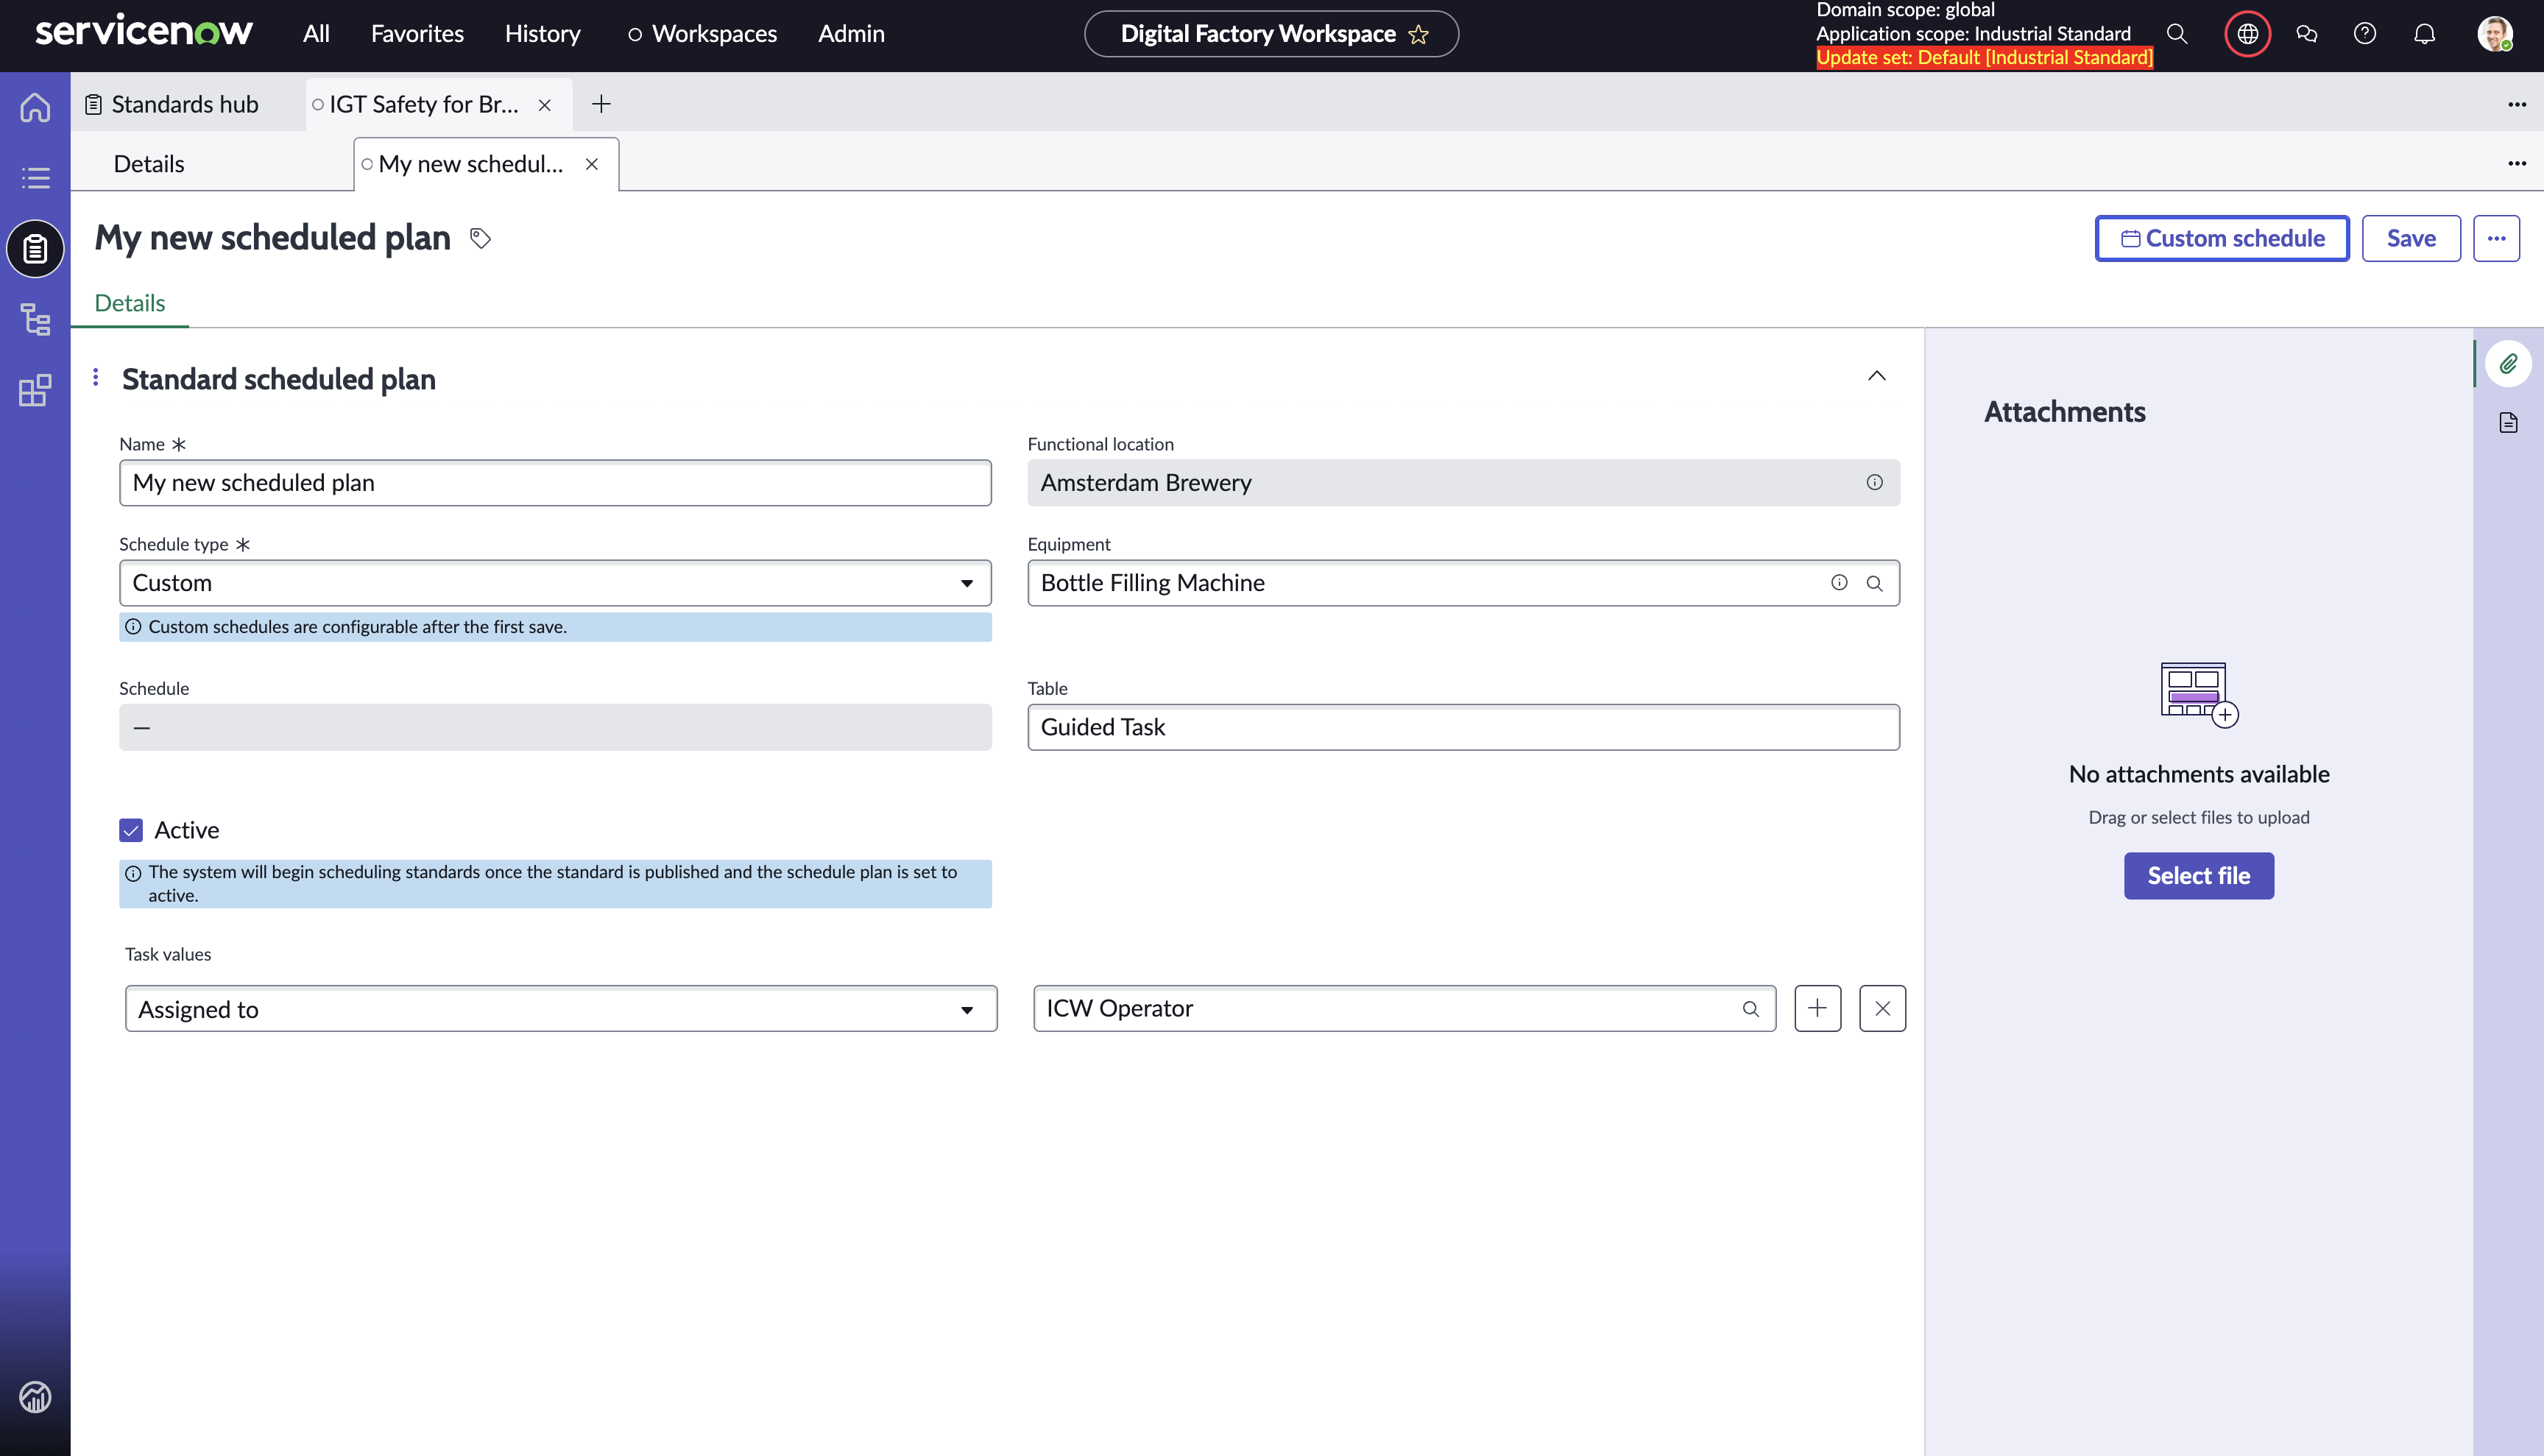Click the Update set: Default [Industrial Standard] label
2544x1456 pixels.
coord(1984,58)
